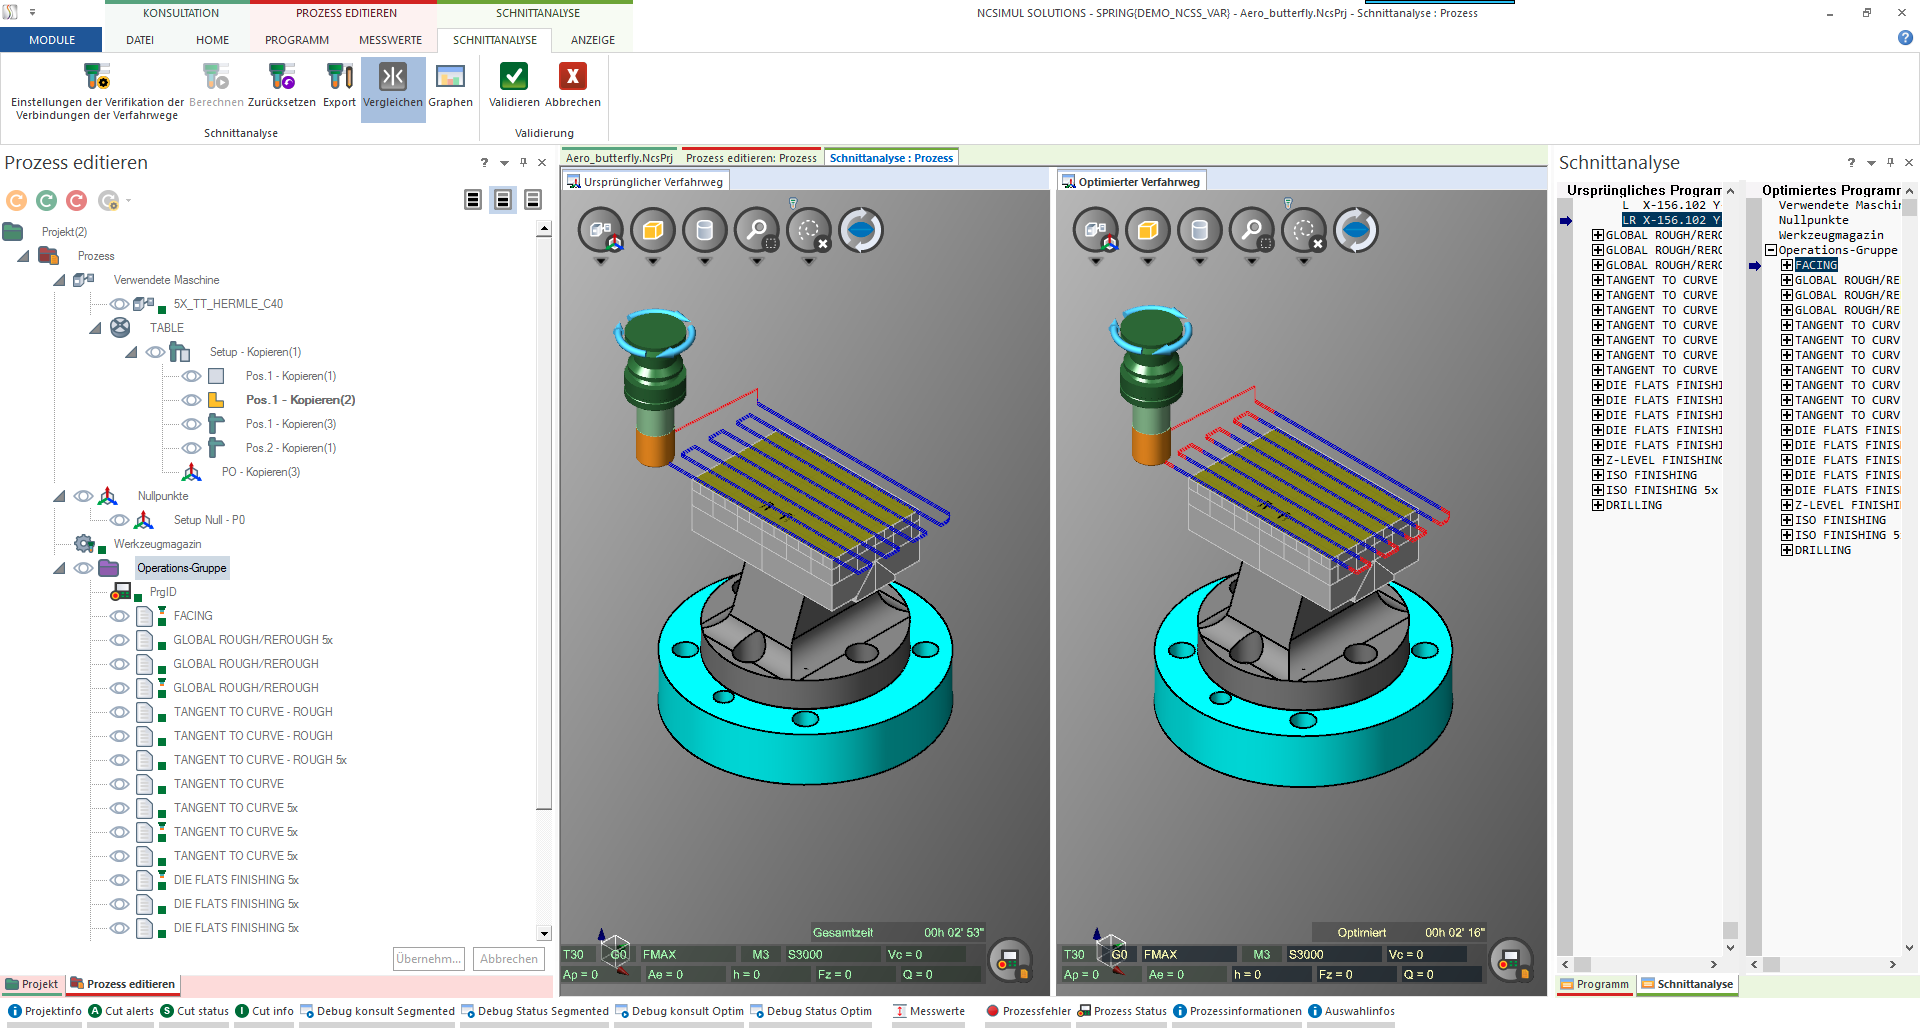Open the Aero_butterfly.NcsPrj document tab
Viewport: 1920px width, 1028px height.
(x=619, y=158)
